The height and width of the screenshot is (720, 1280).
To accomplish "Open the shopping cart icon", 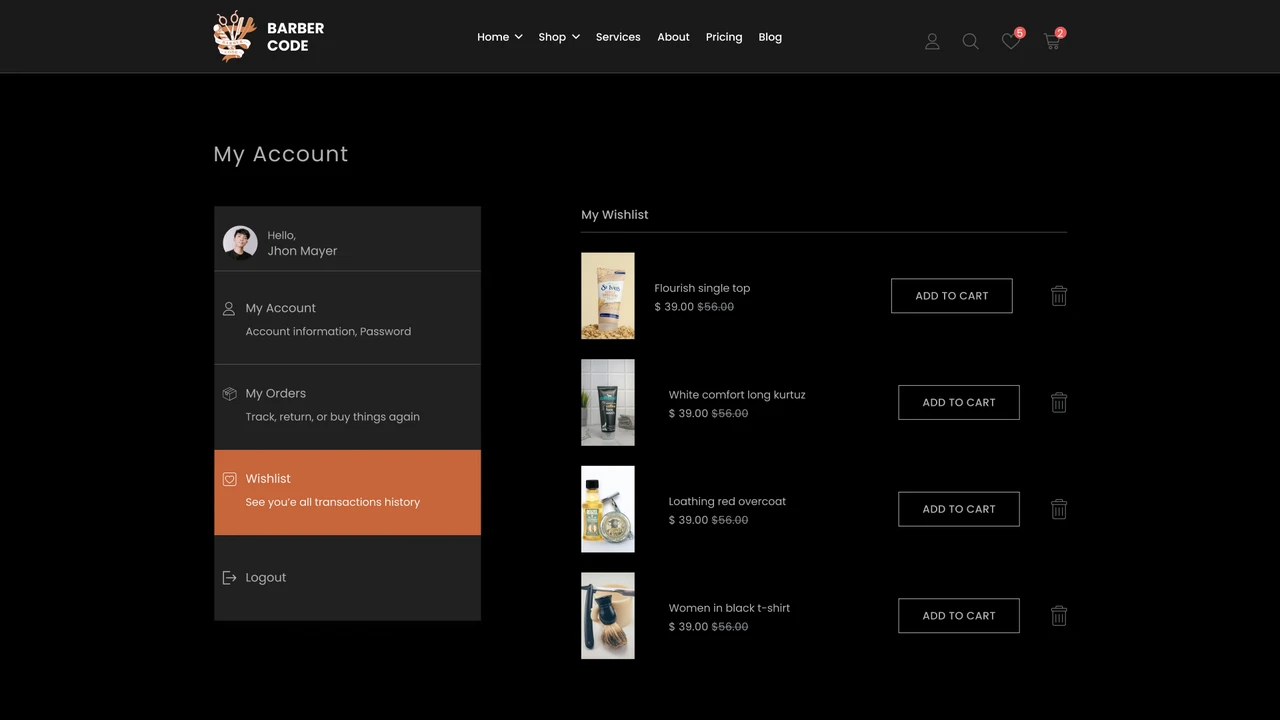I will tap(1052, 41).
